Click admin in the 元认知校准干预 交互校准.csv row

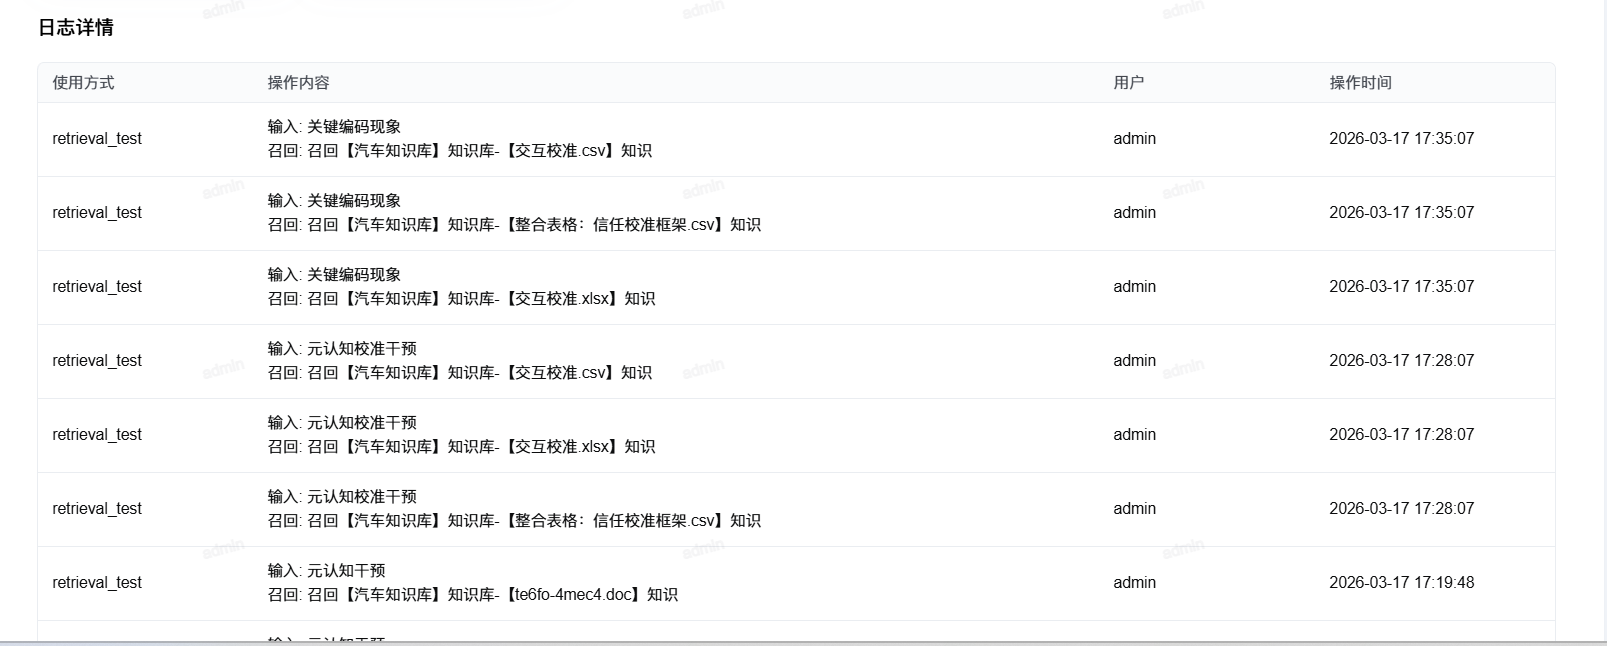click(x=1134, y=361)
